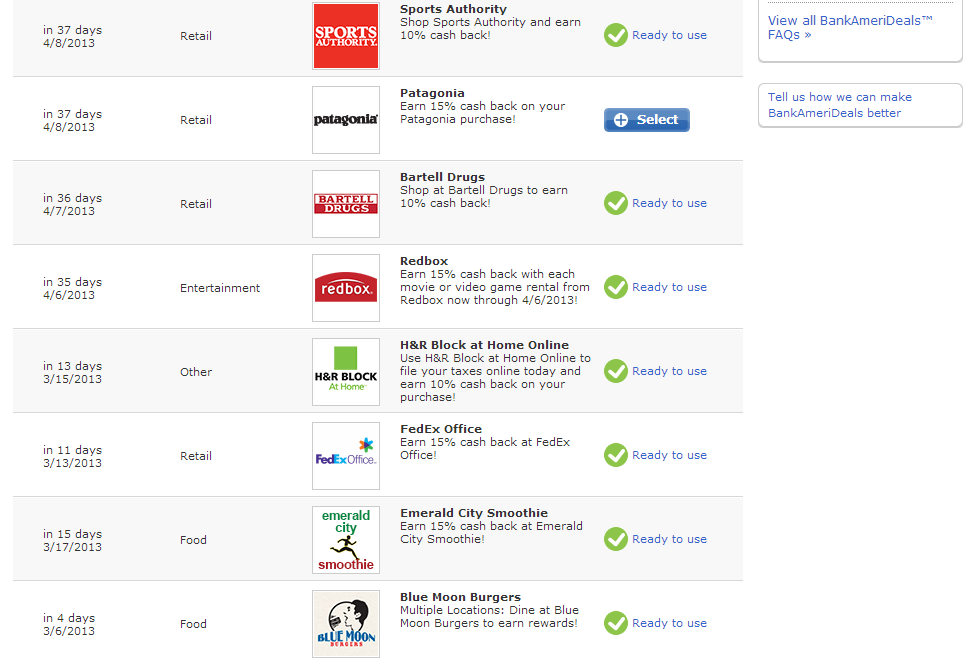Select the H&R Block At Home logo
The image size is (977, 659).
[x=346, y=372]
